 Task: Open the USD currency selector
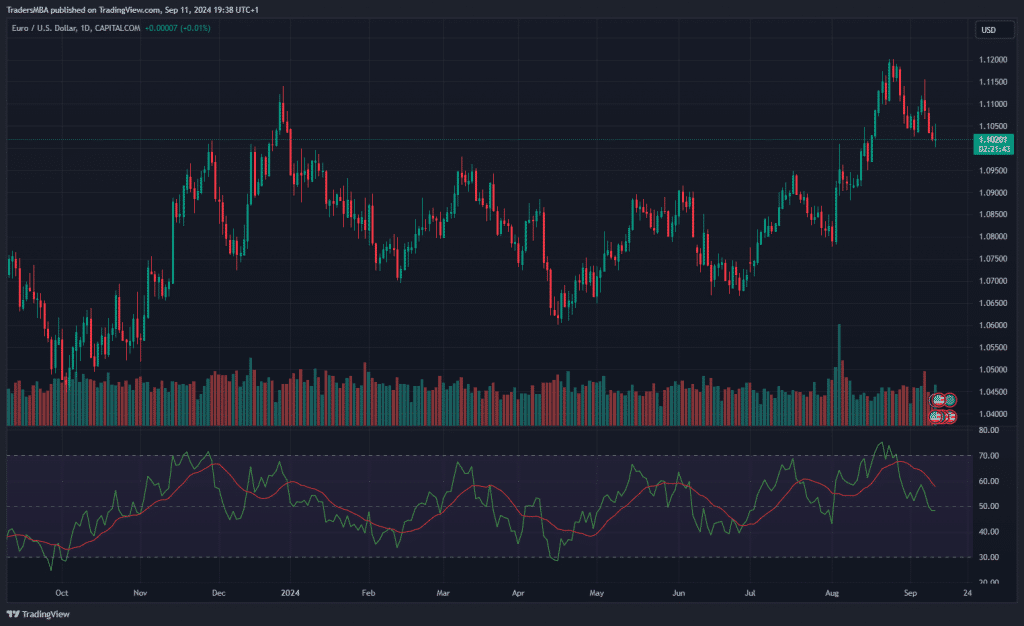coord(987,30)
